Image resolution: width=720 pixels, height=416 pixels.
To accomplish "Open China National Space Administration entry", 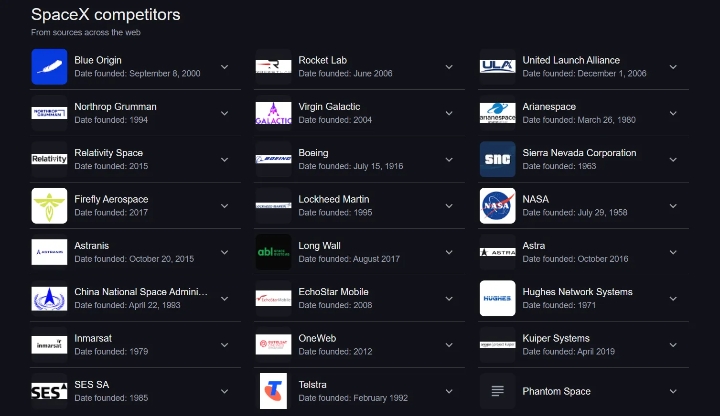I will pyautogui.click(x=140, y=292).
